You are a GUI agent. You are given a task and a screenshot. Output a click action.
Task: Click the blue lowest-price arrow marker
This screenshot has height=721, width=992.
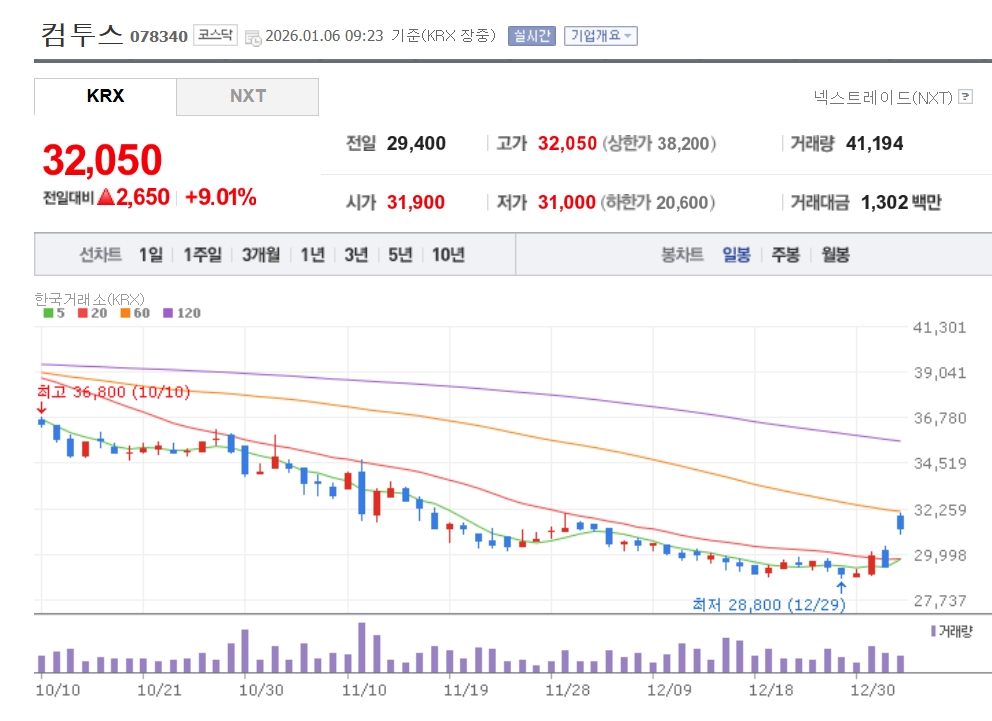tap(841, 588)
